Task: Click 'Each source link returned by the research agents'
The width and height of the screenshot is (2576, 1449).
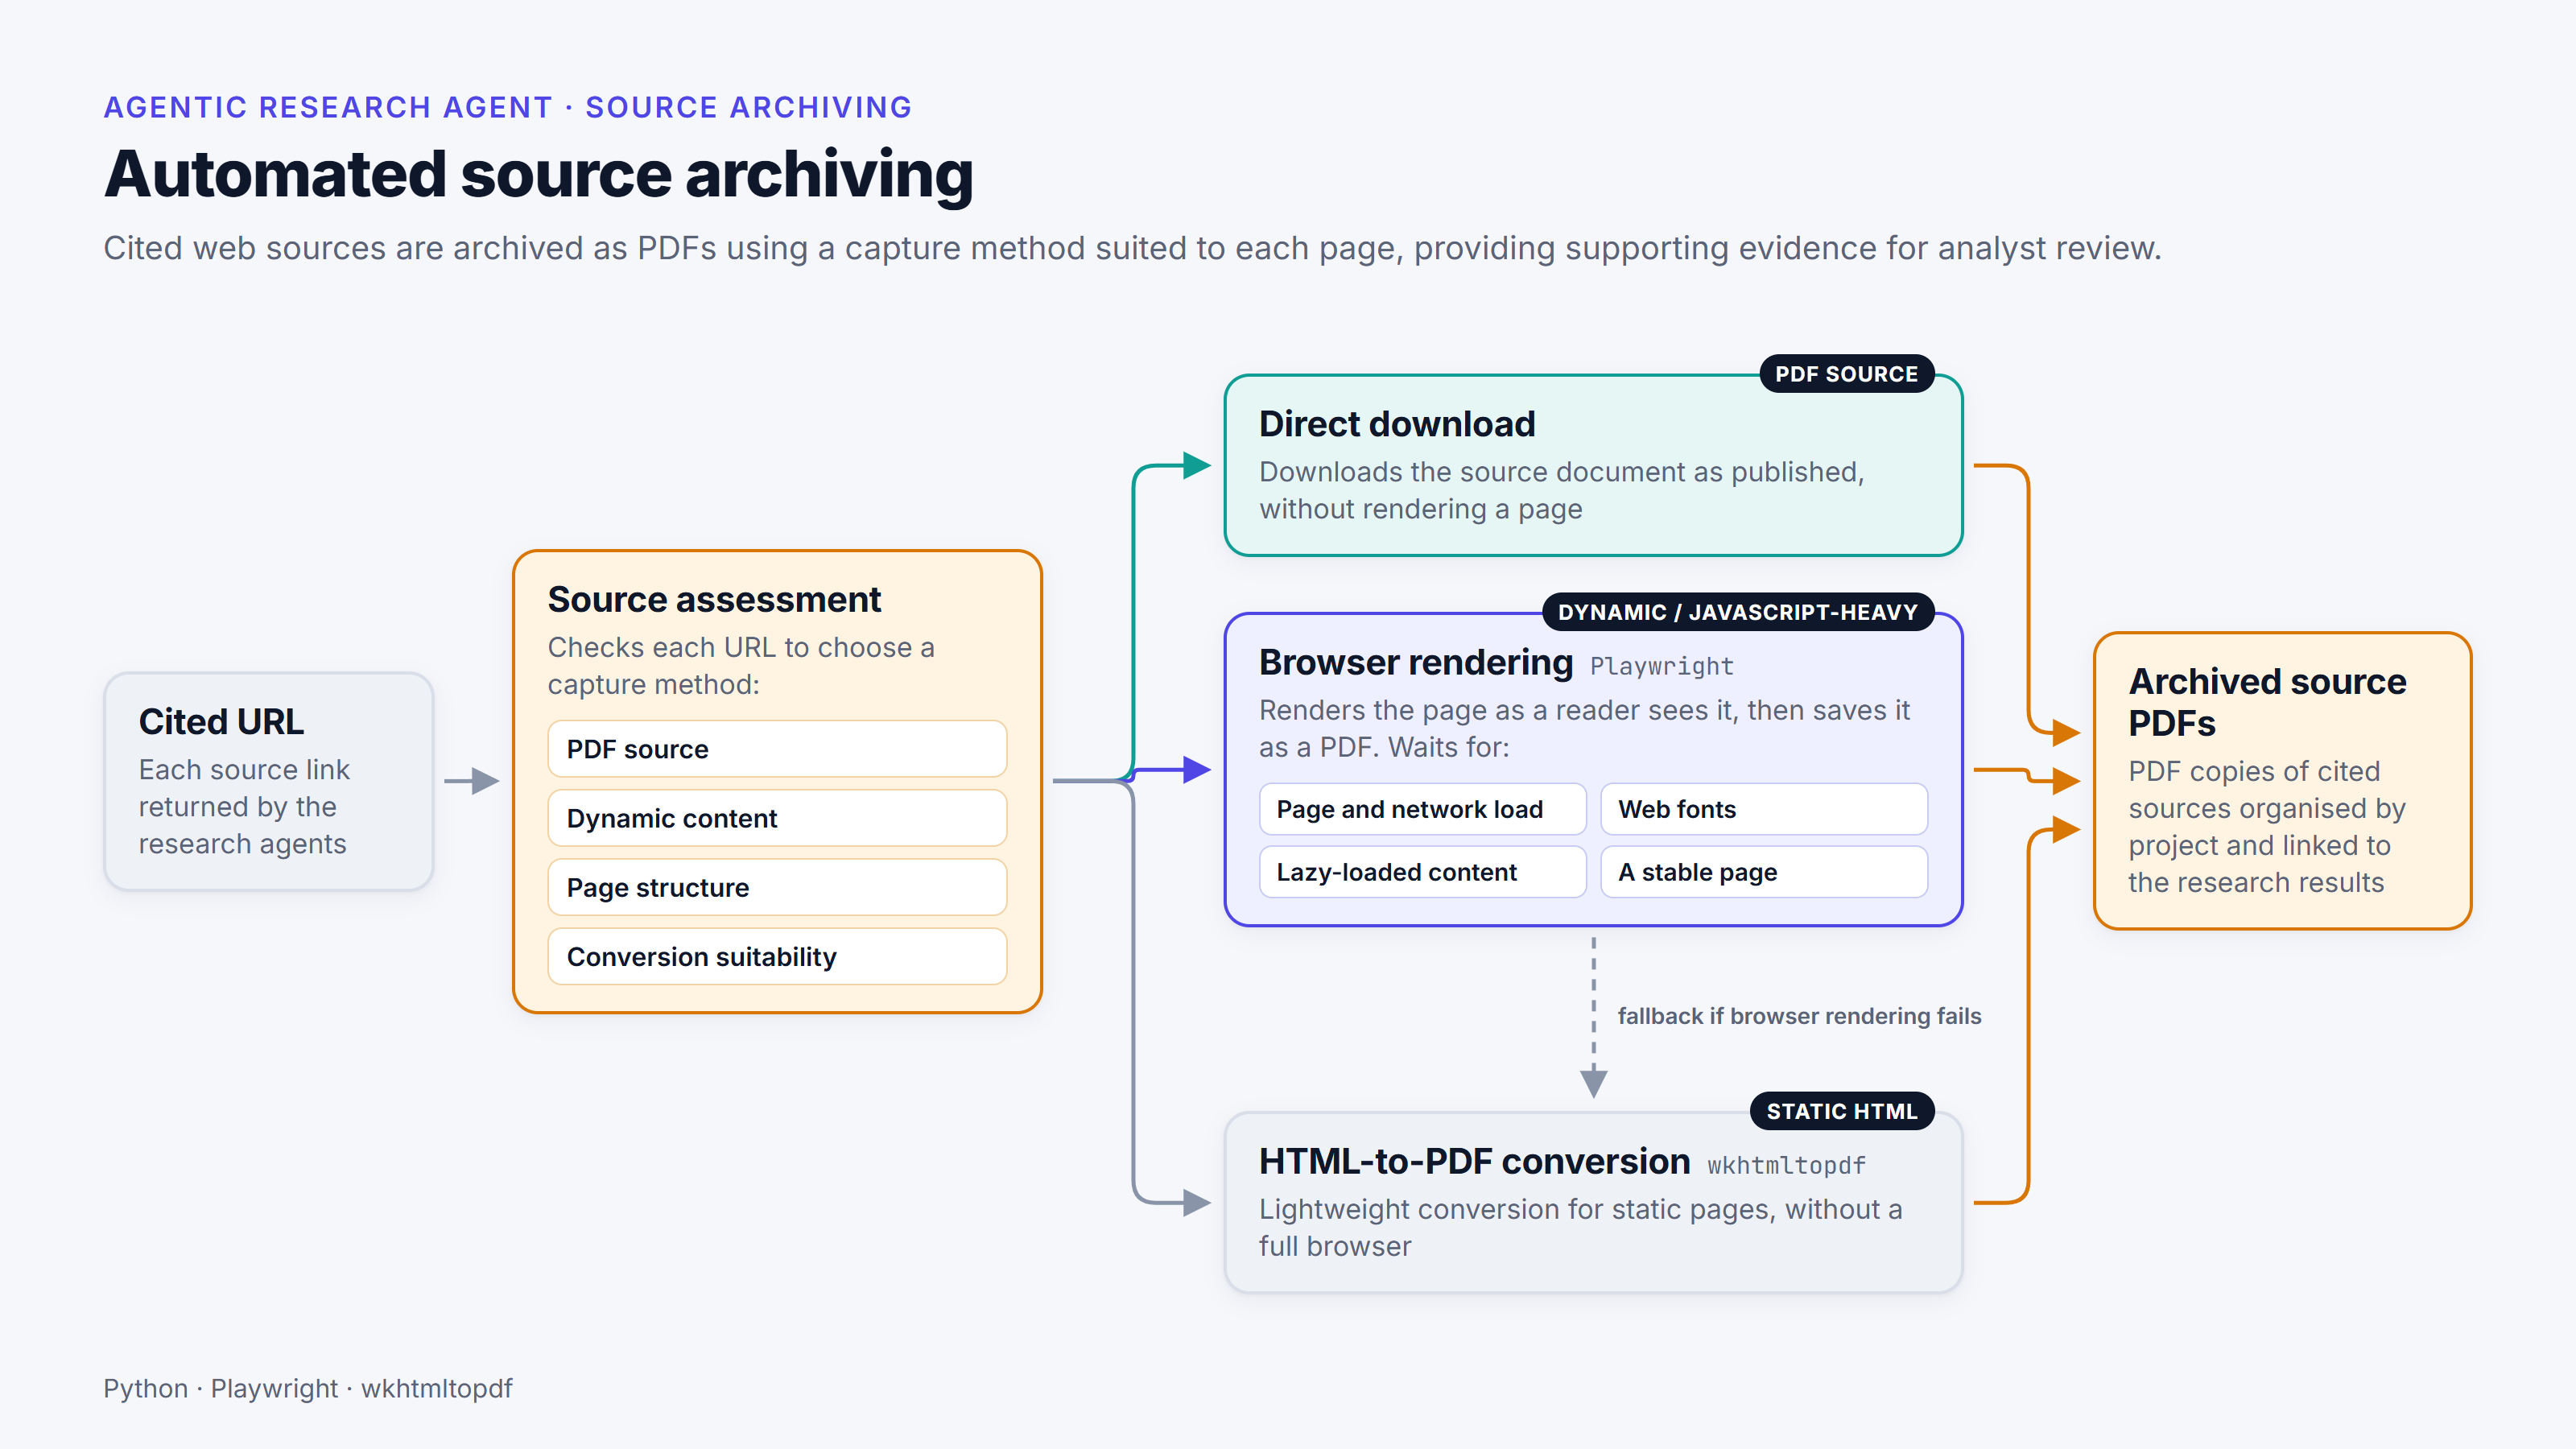Action: [244, 806]
